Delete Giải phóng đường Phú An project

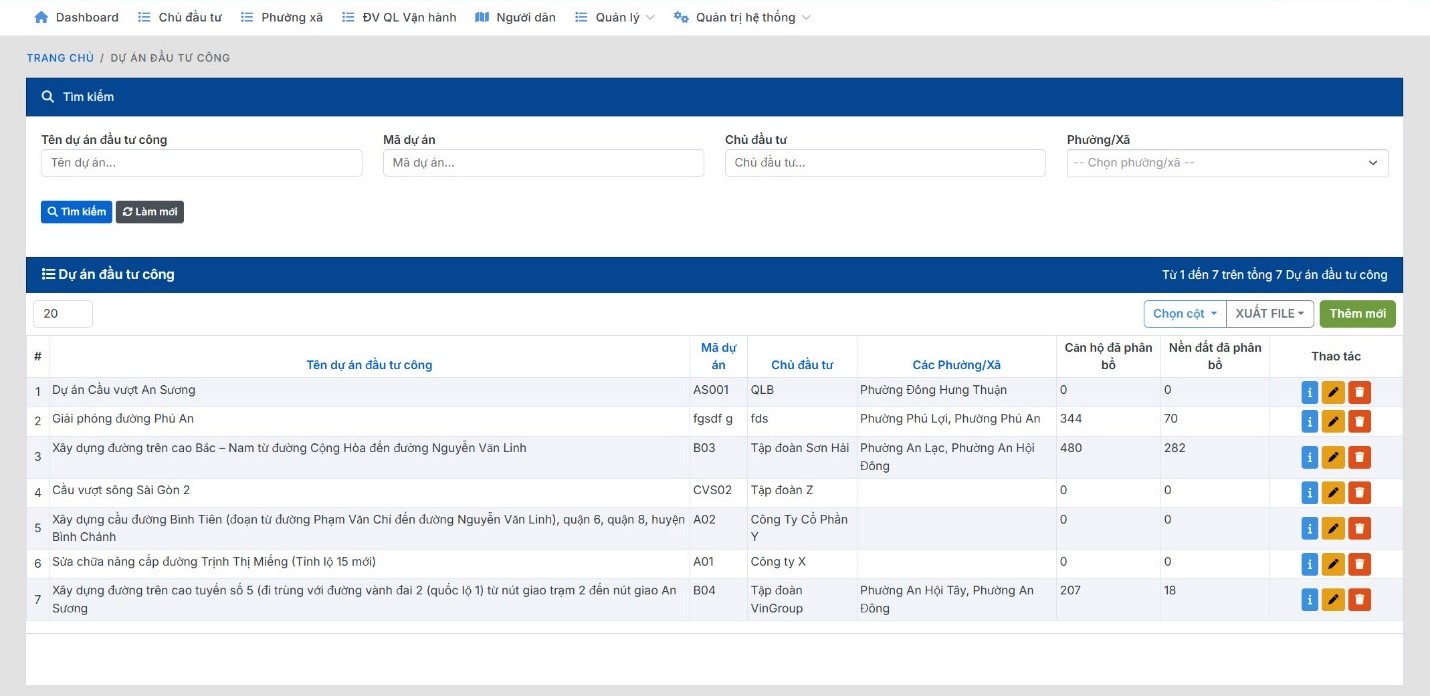tap(1359, 421)
